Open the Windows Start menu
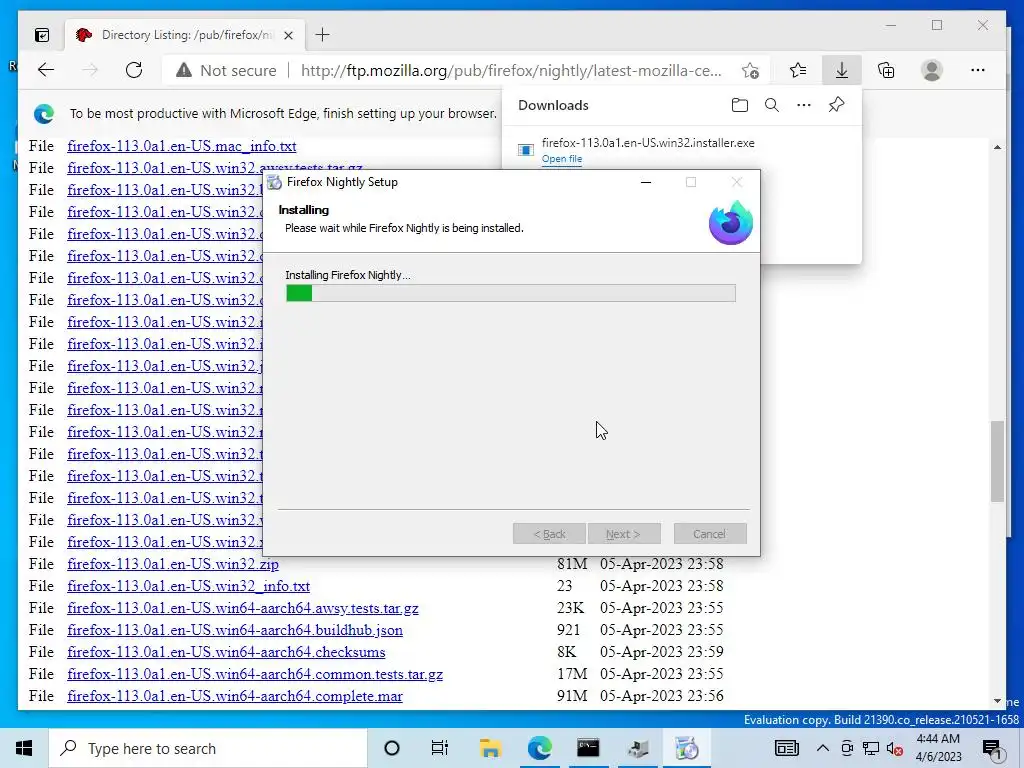This screenshot has width=1024, height=768. [24, 748]
